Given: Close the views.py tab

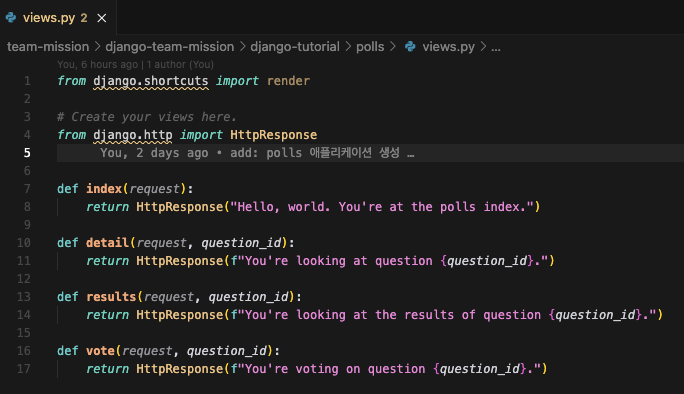Looking at the screenshot, I should coord(102,18).
